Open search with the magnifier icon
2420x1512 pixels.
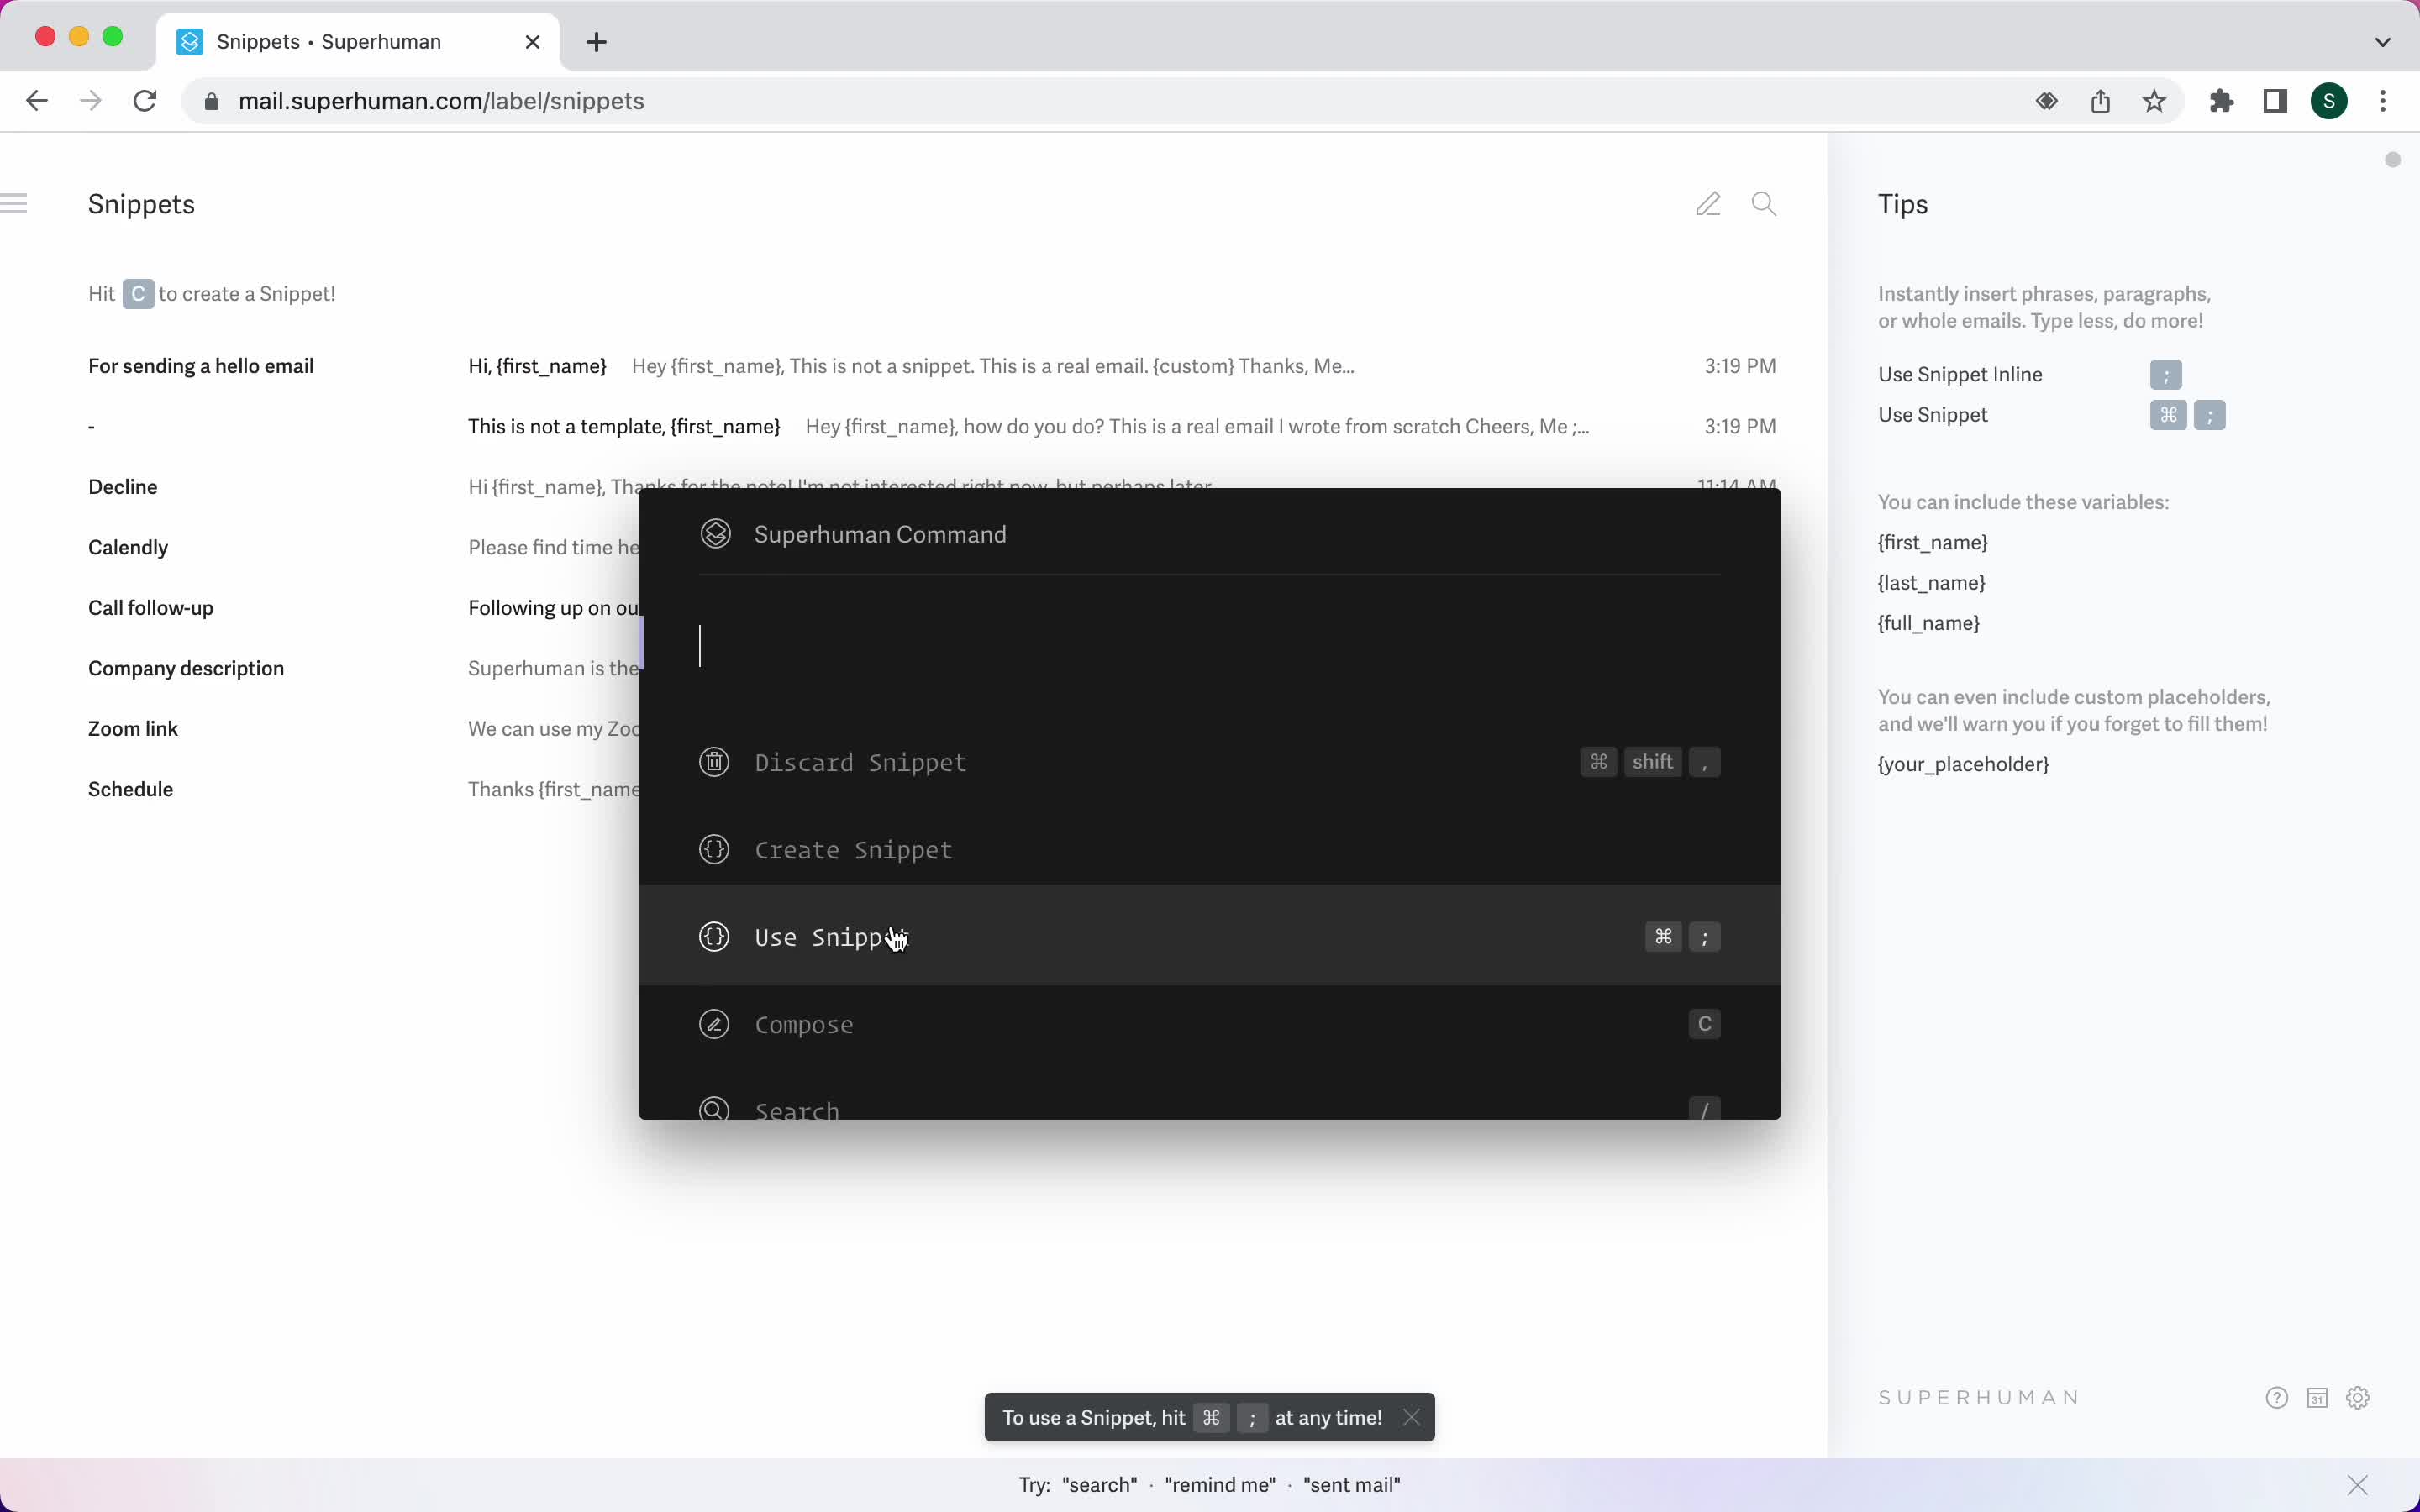1764,204
